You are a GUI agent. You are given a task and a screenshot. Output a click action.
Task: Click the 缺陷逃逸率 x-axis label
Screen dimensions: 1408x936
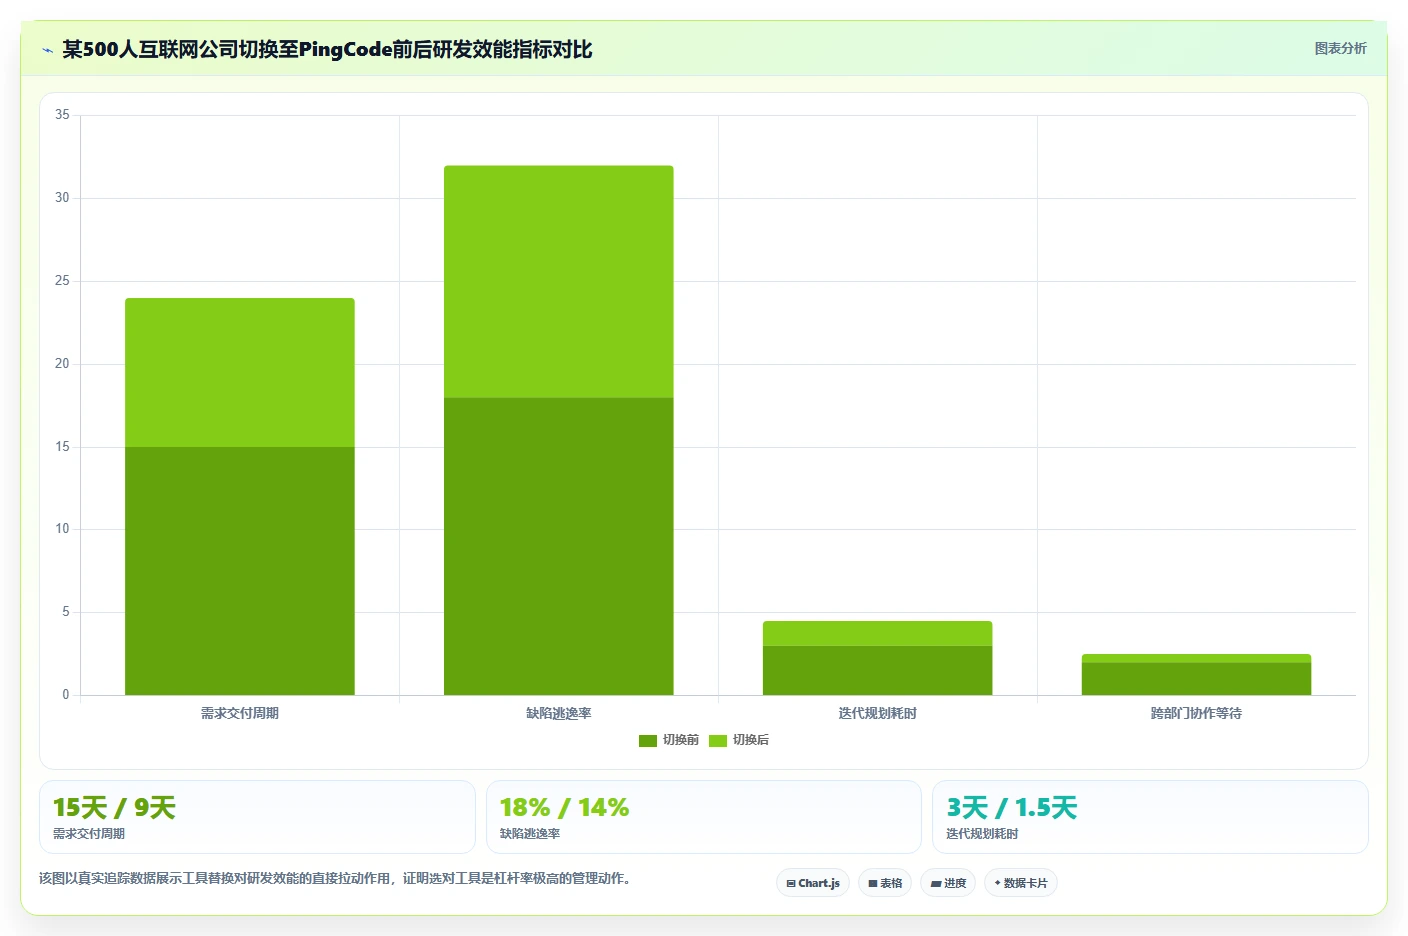559,713
